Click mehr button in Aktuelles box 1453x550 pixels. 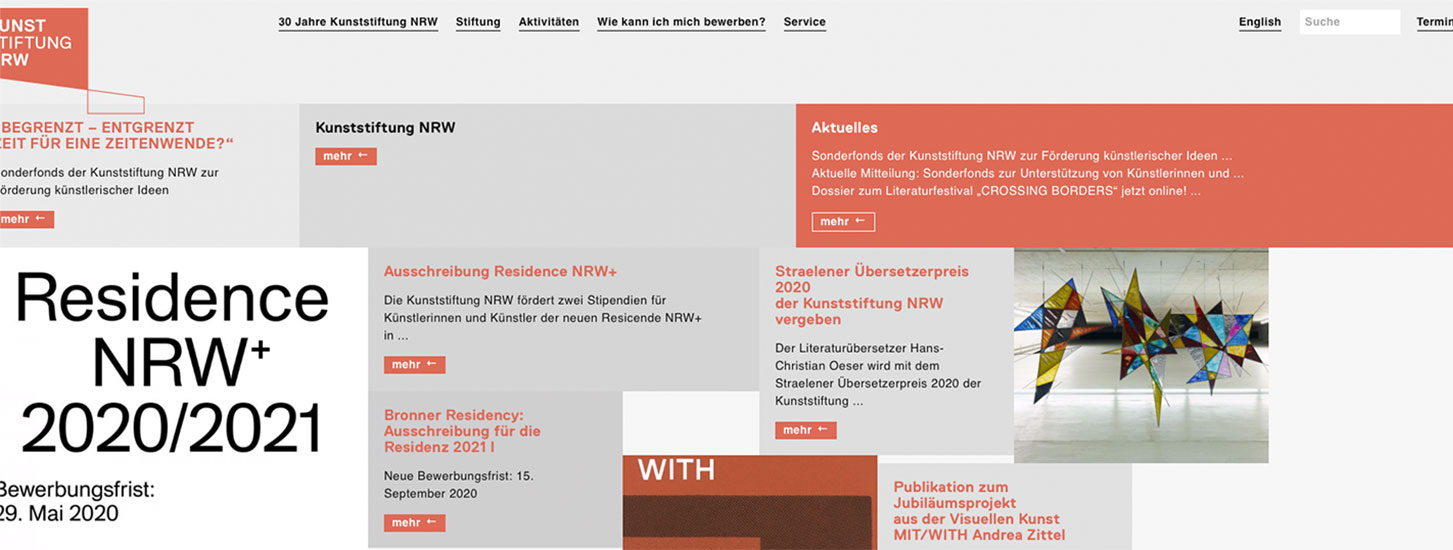click(x=843, y=222)
